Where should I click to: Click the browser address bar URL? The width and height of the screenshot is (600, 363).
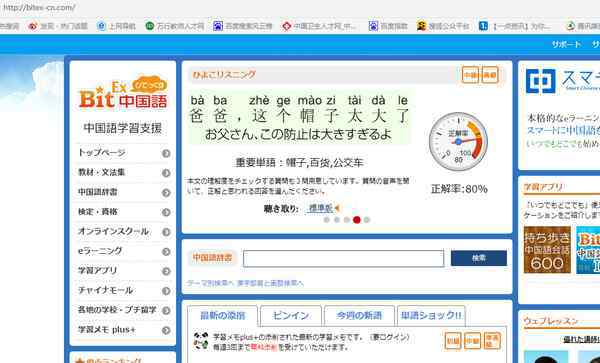click(x=38, y=7)
